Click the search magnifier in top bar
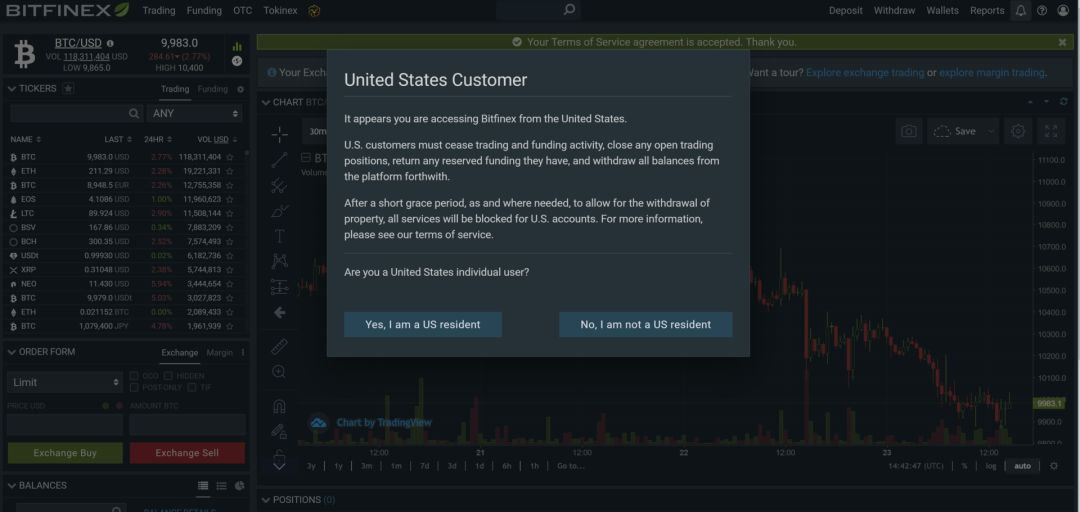This screenshot has height=512, width=1080. tap(569, 10)
